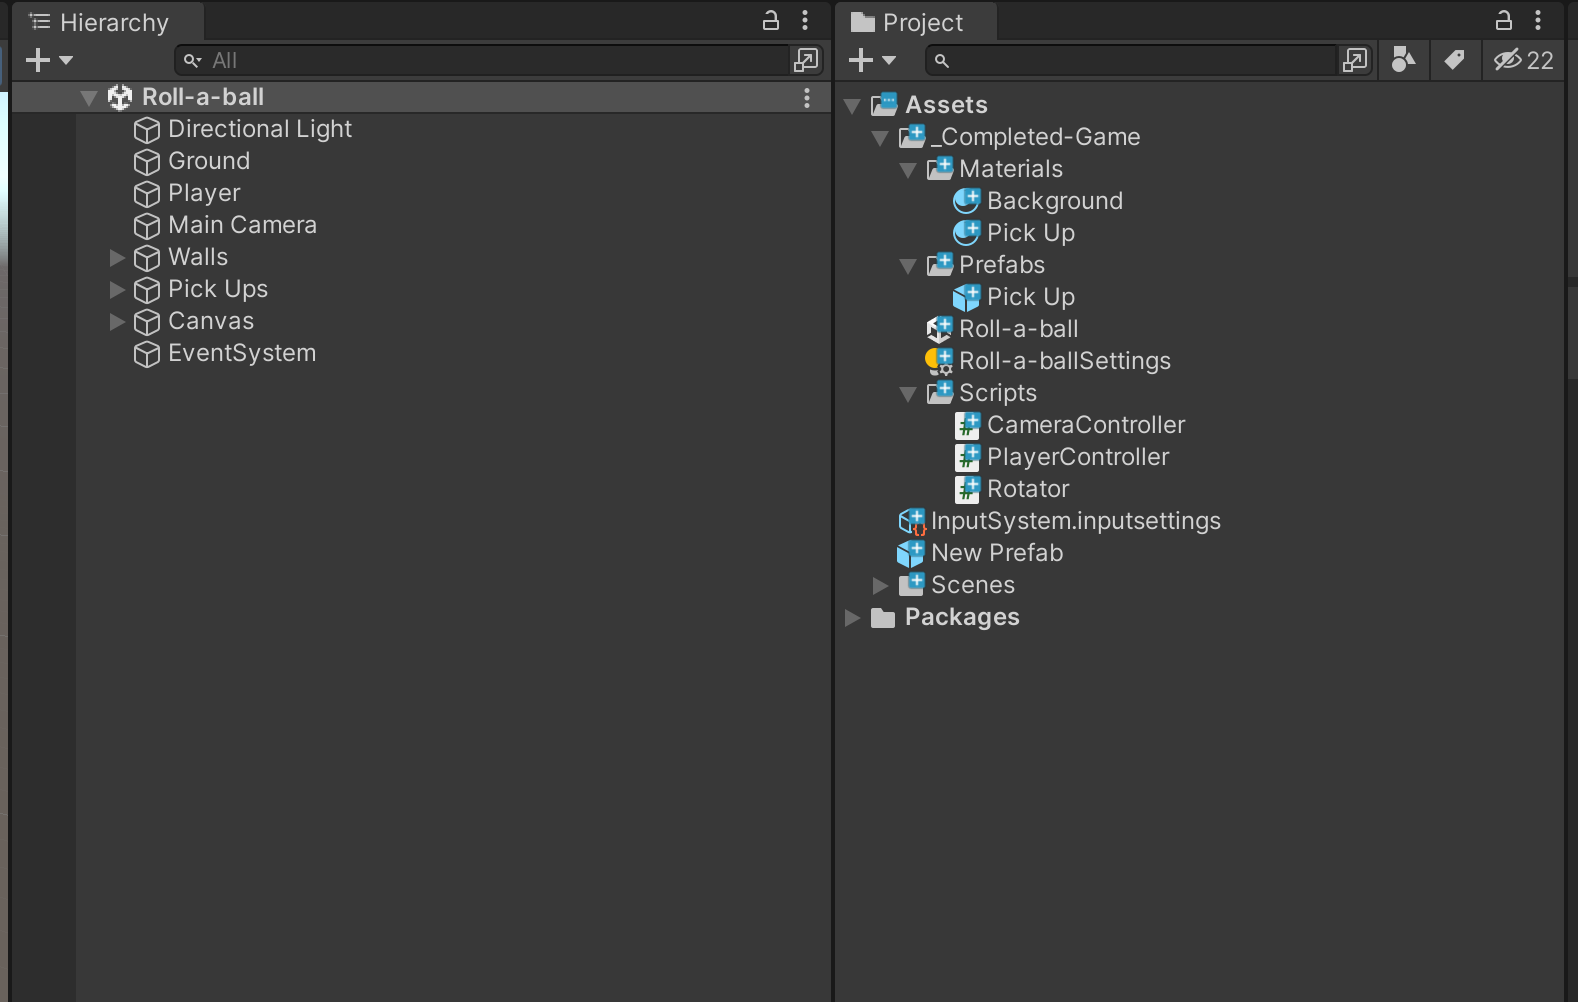Open the Hierarchy create plus dropdown
This screenshot has height=1002, width=1578.
[48, 60]
